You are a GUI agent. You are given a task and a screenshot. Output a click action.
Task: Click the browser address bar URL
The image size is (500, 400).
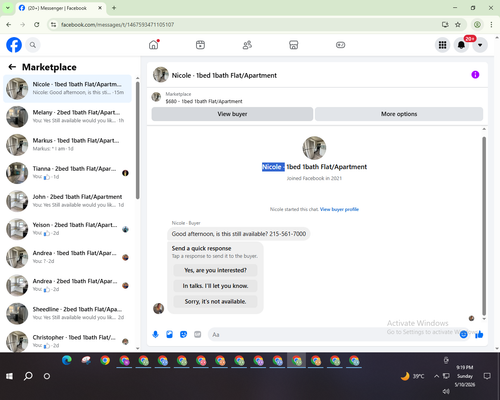click(117, 25)
